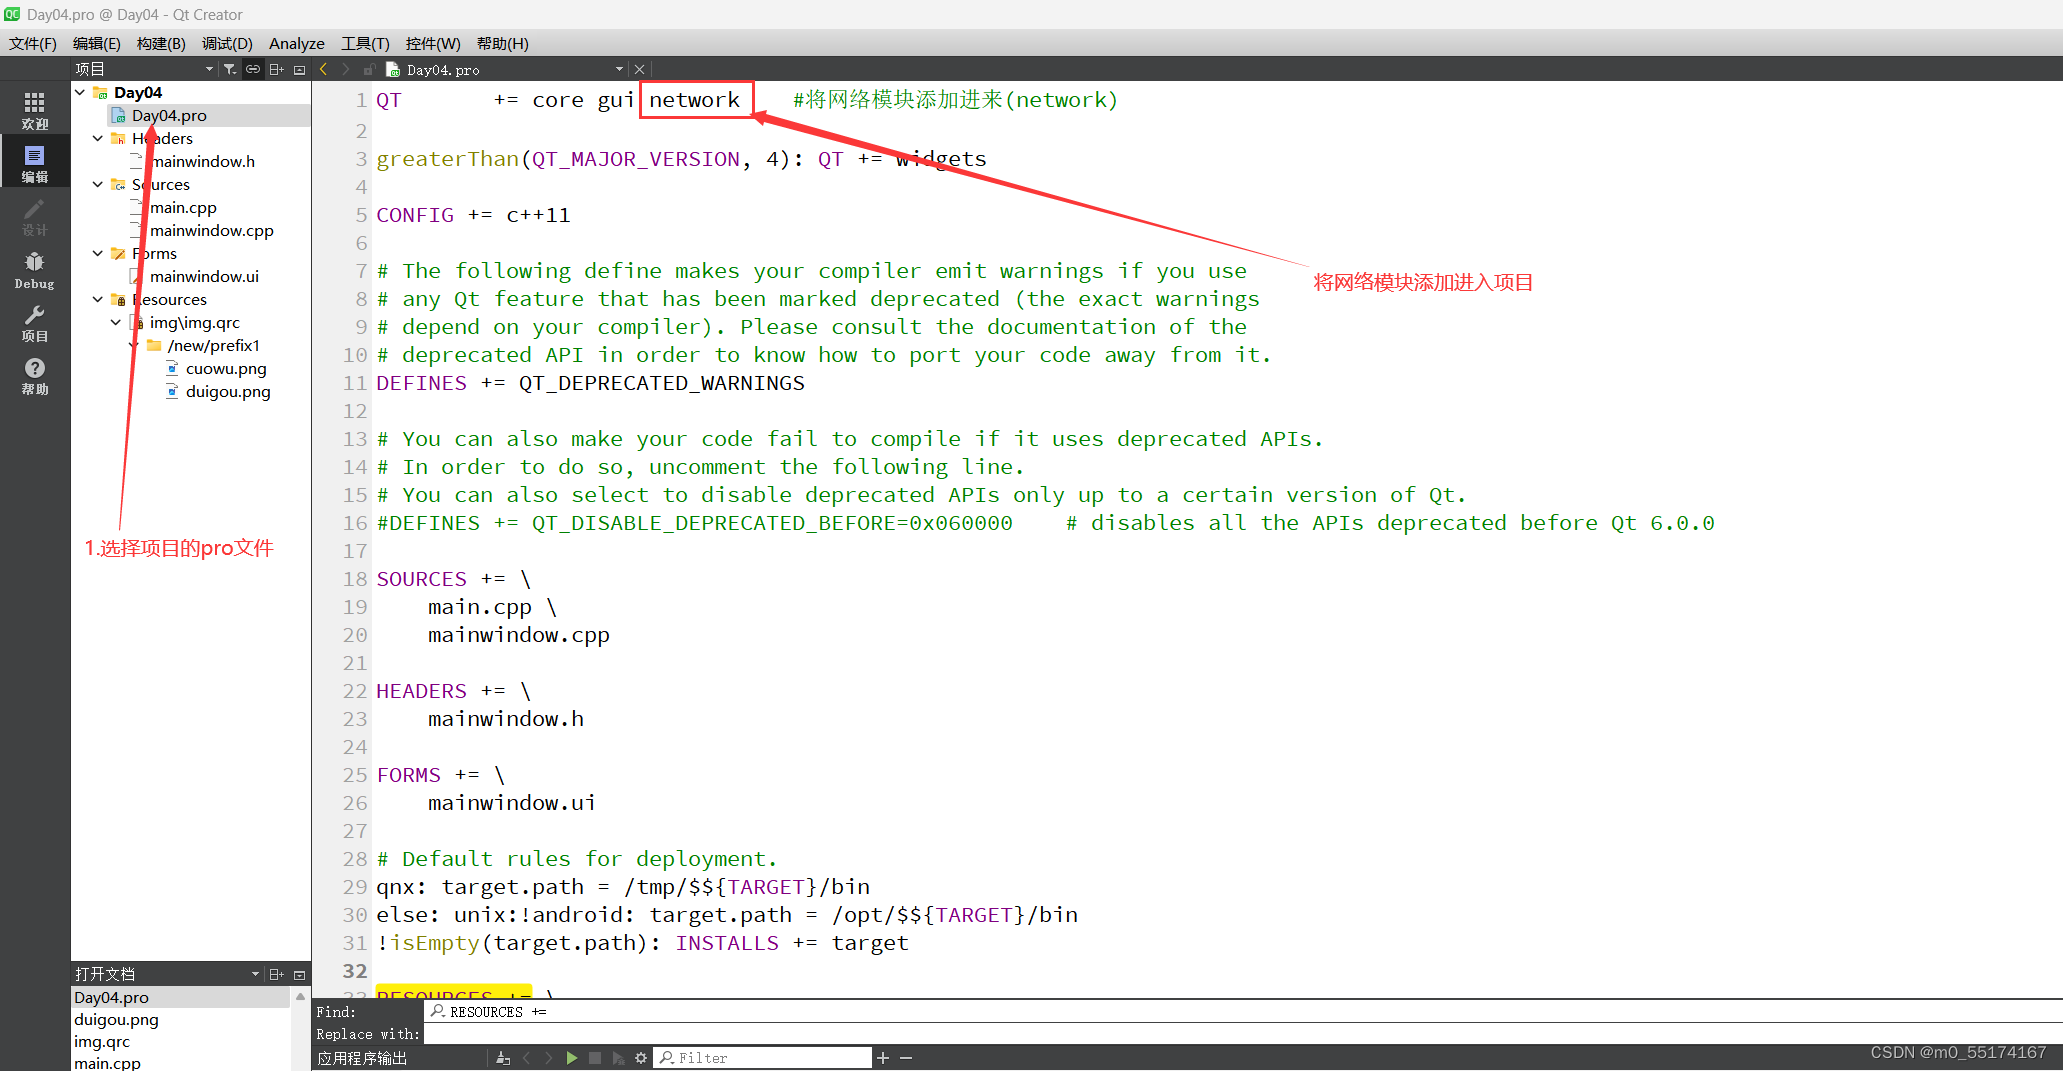The height and width of the screenshot is (1071, 2063).
Task: Switch to 编辑 (Edit) mode
Action: click(x=35, y=163)
